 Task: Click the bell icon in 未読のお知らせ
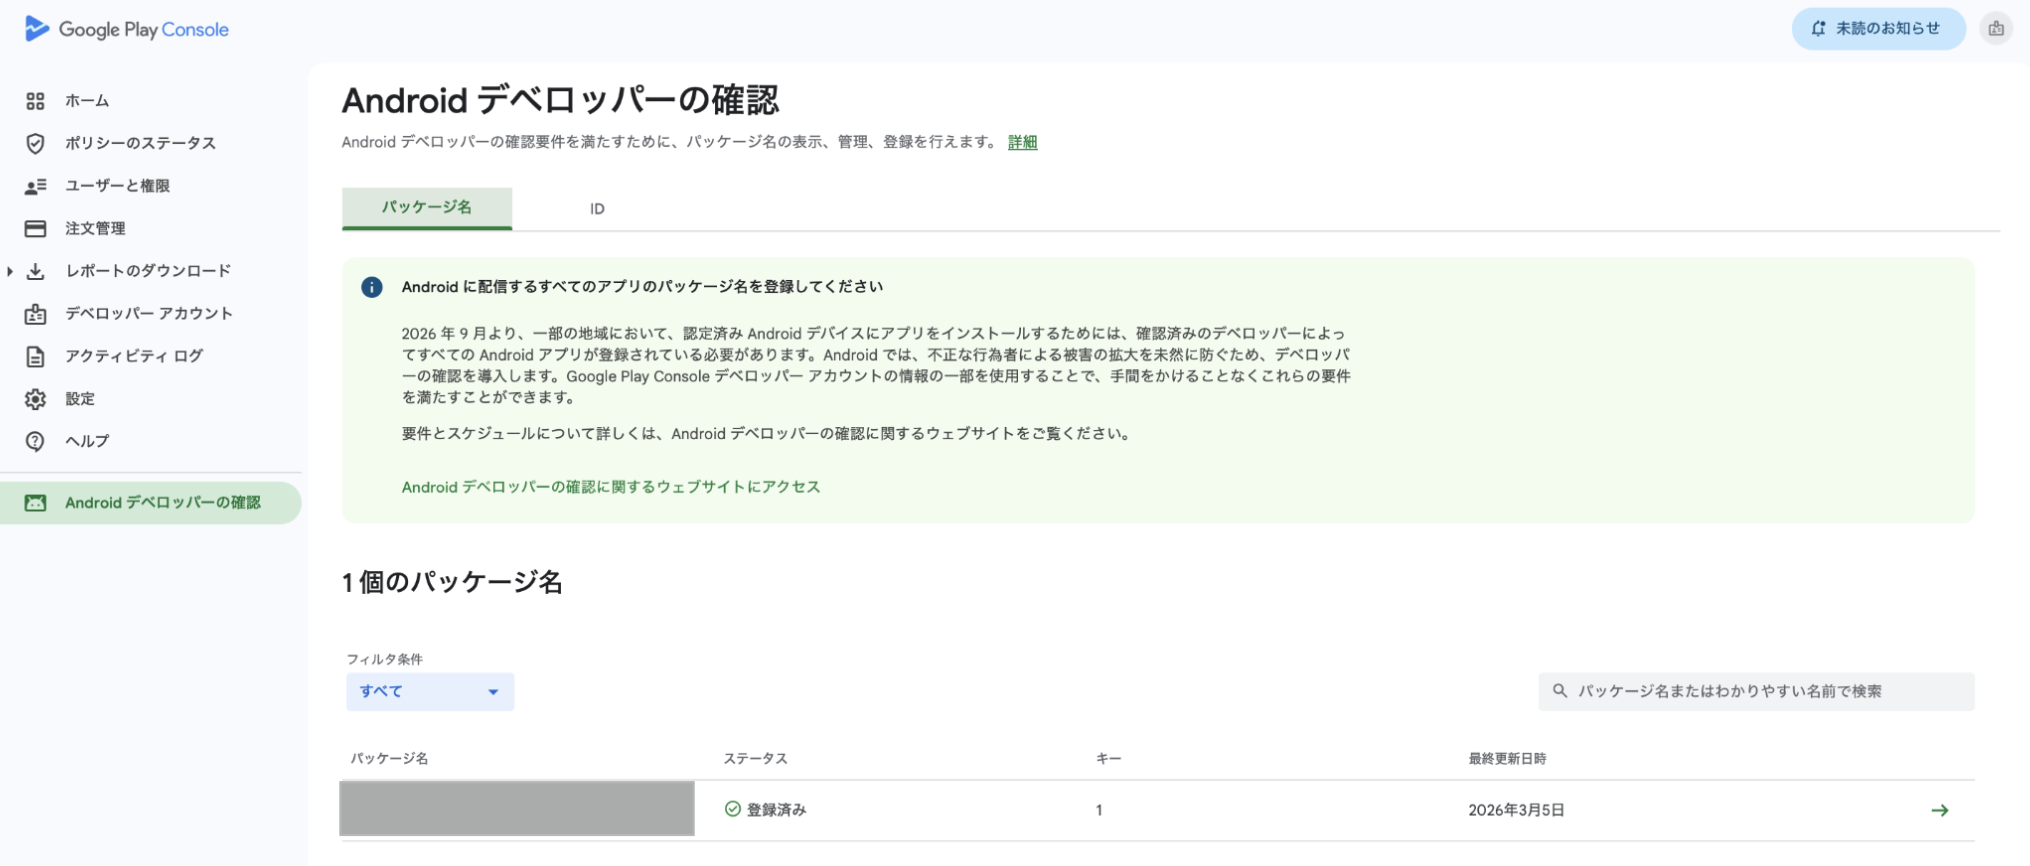click(x=1818, y=29)
